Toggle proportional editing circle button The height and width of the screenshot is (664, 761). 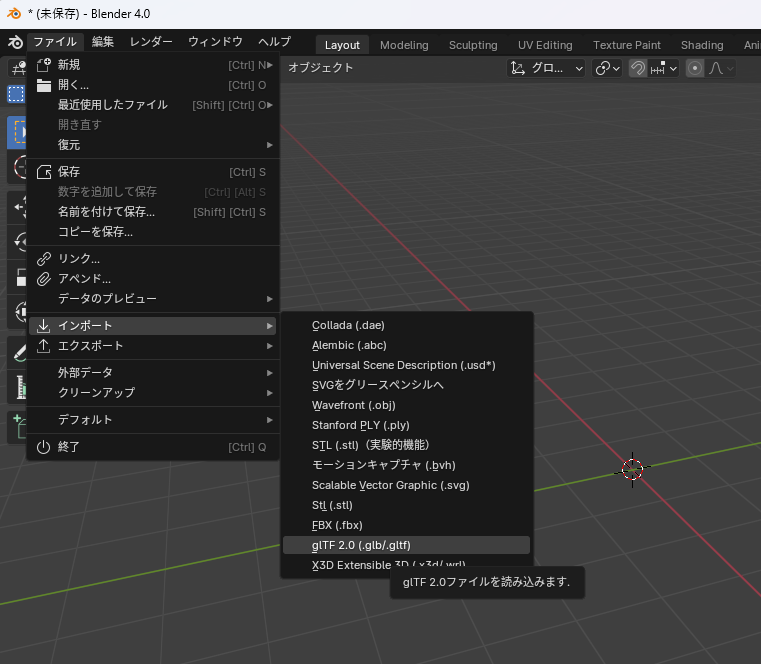click(x=695, y=68)
